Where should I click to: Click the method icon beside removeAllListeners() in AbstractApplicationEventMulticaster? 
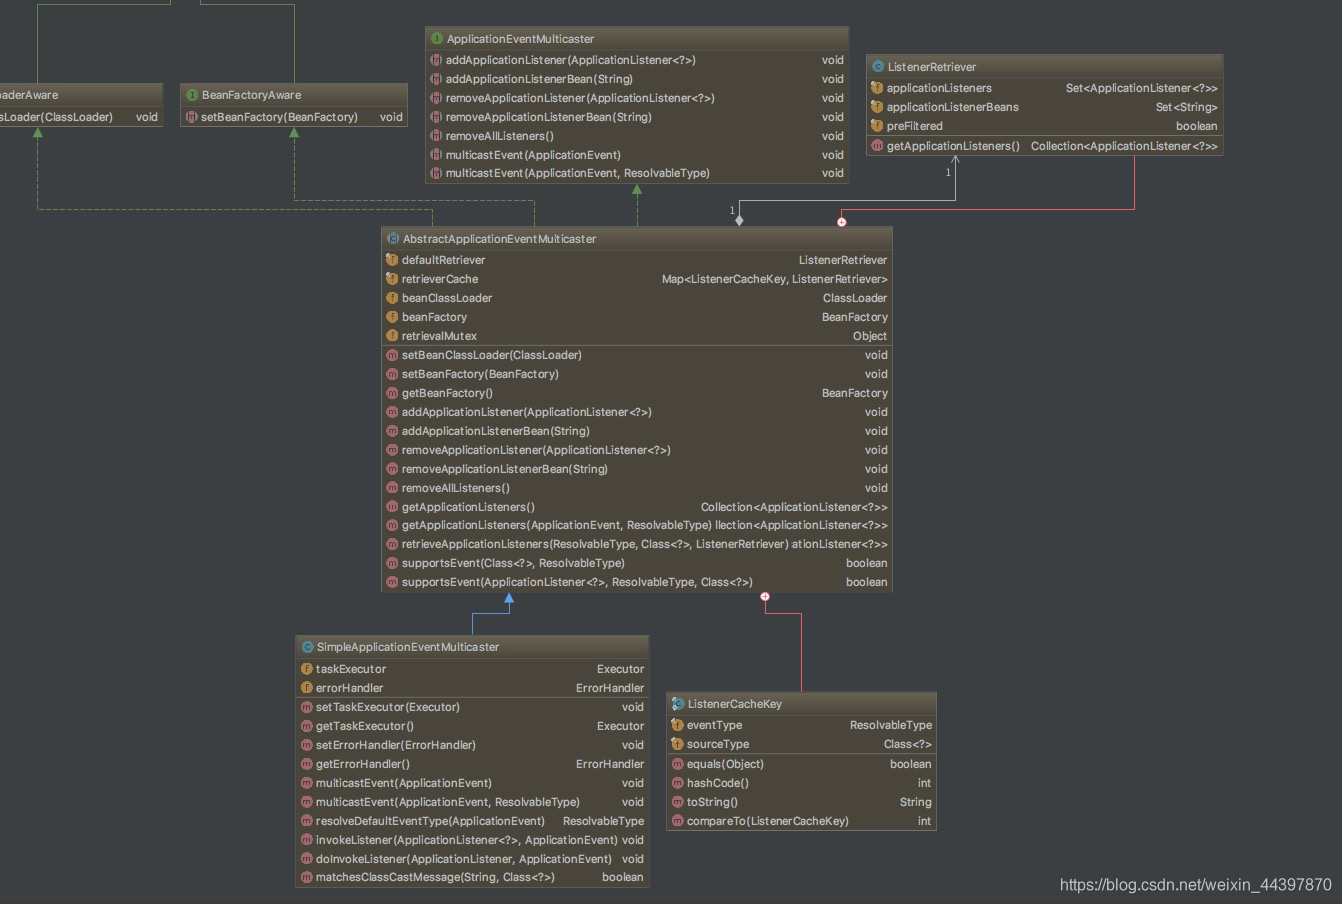[392, 488]
